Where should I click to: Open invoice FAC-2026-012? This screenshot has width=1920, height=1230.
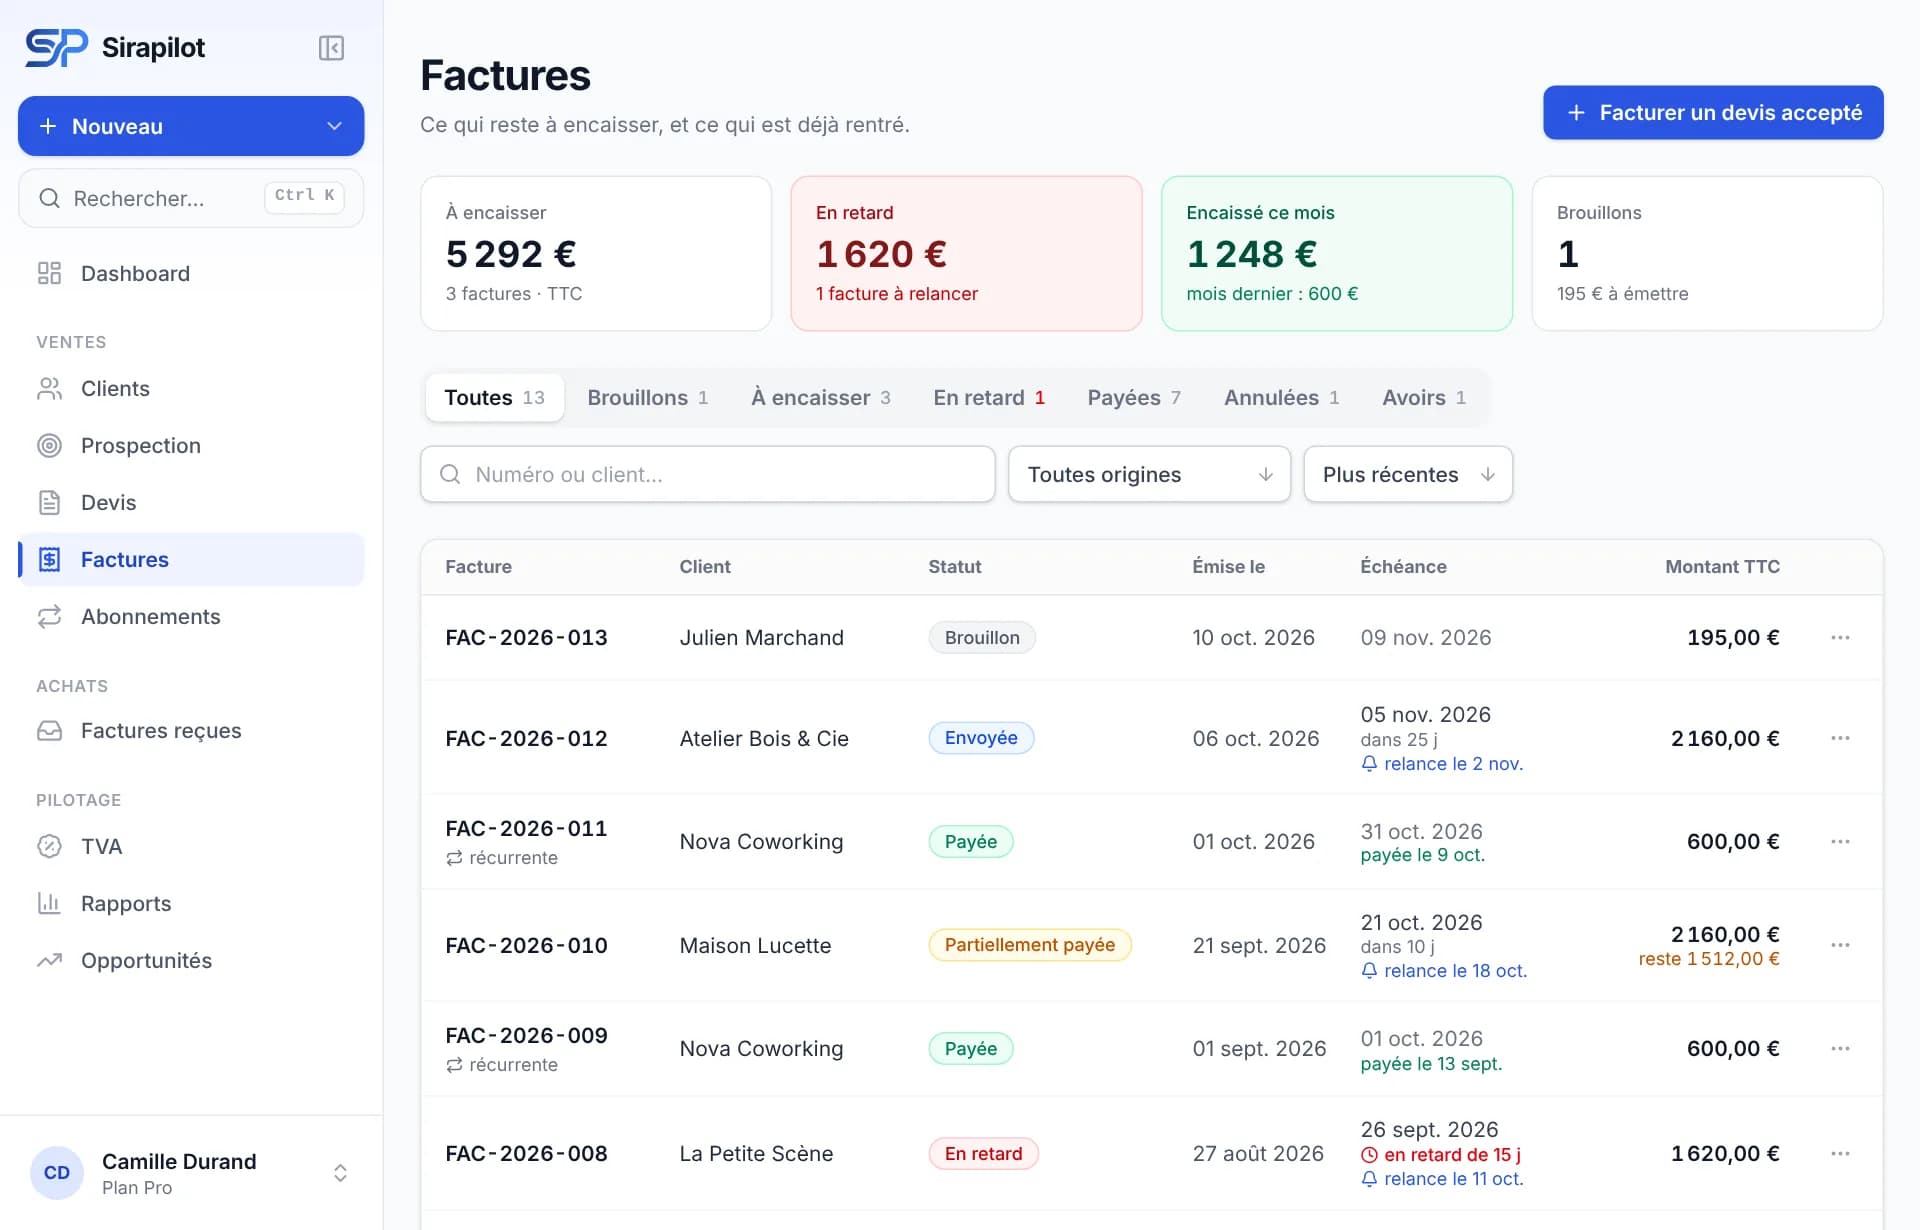(x=526, y=738)
